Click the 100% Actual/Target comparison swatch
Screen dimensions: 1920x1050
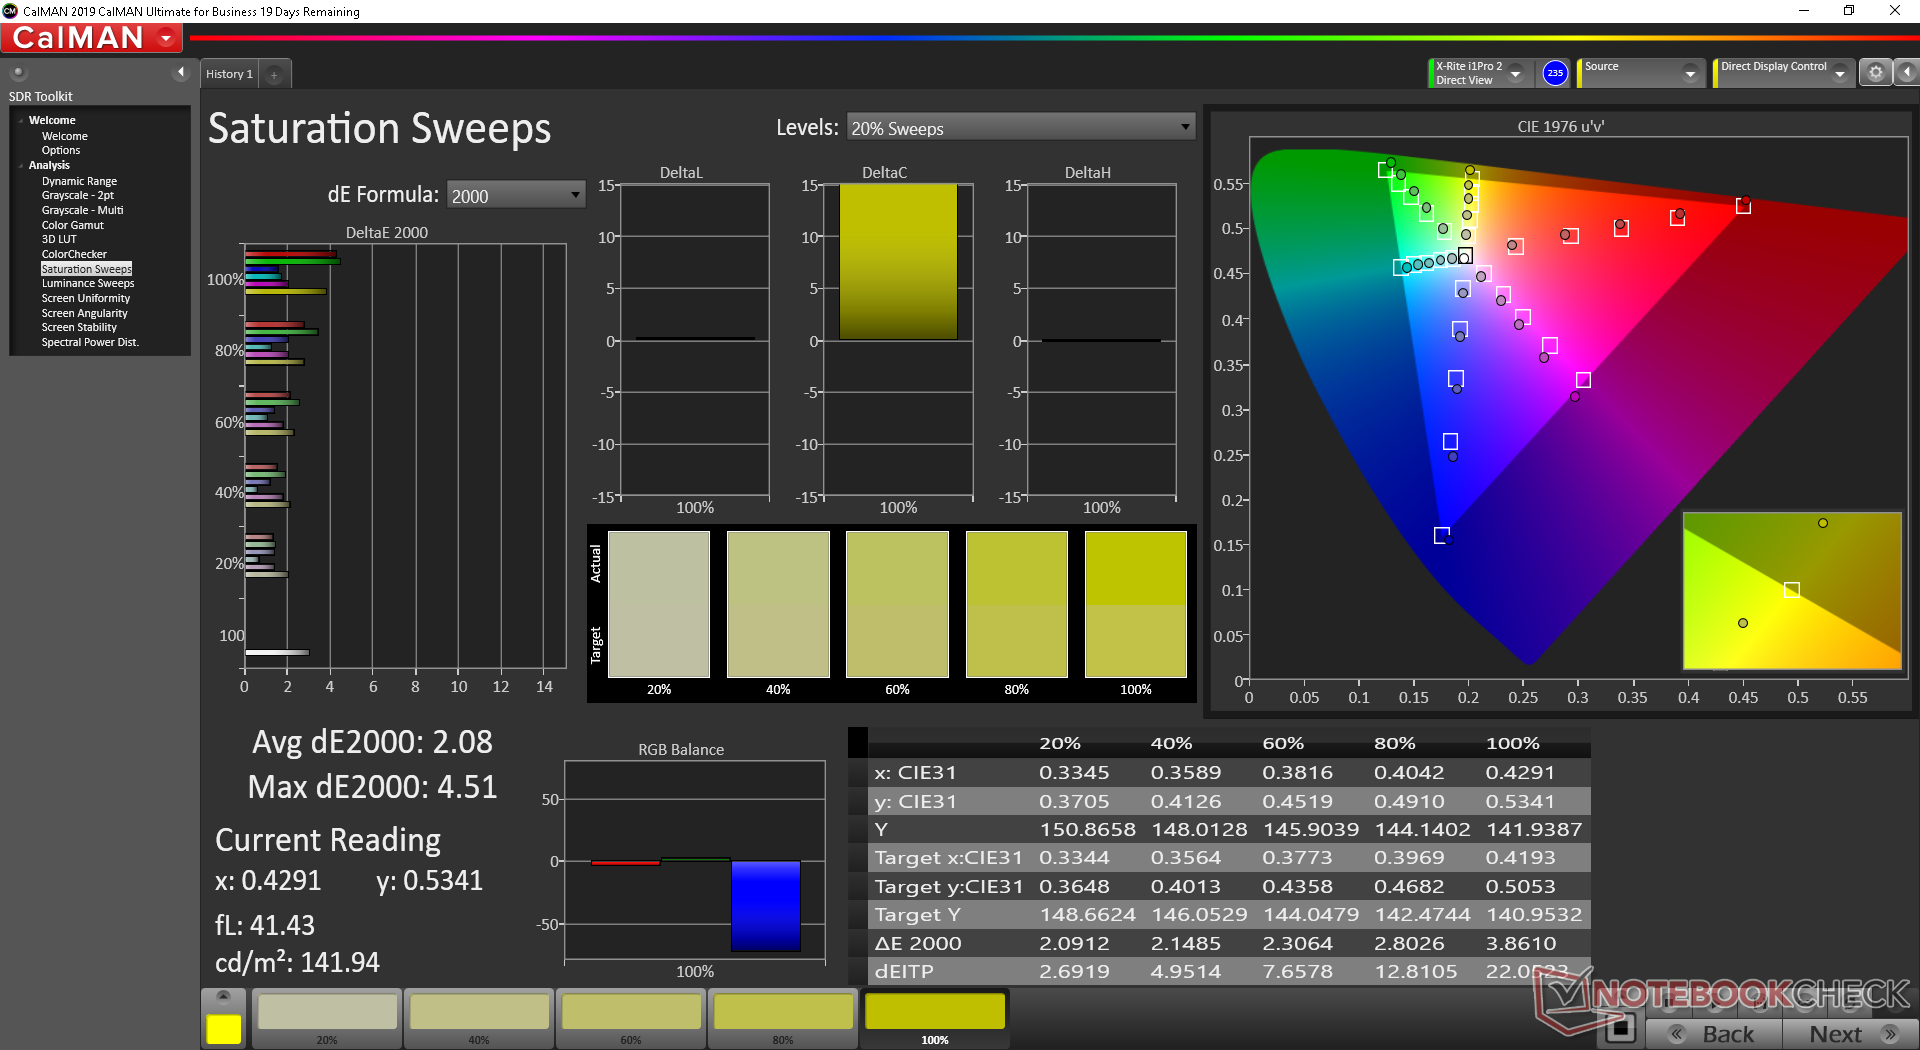coord(1136,604)
